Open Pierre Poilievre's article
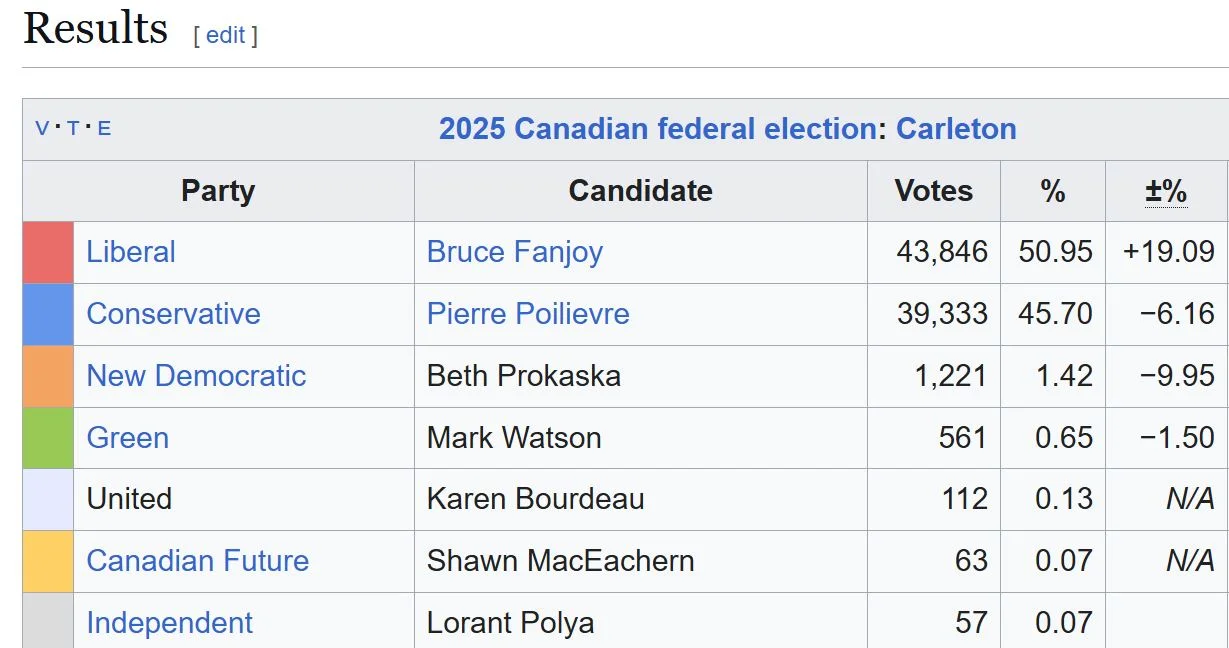This screenshot has width=1229, height=648. [x=528, y=314]
